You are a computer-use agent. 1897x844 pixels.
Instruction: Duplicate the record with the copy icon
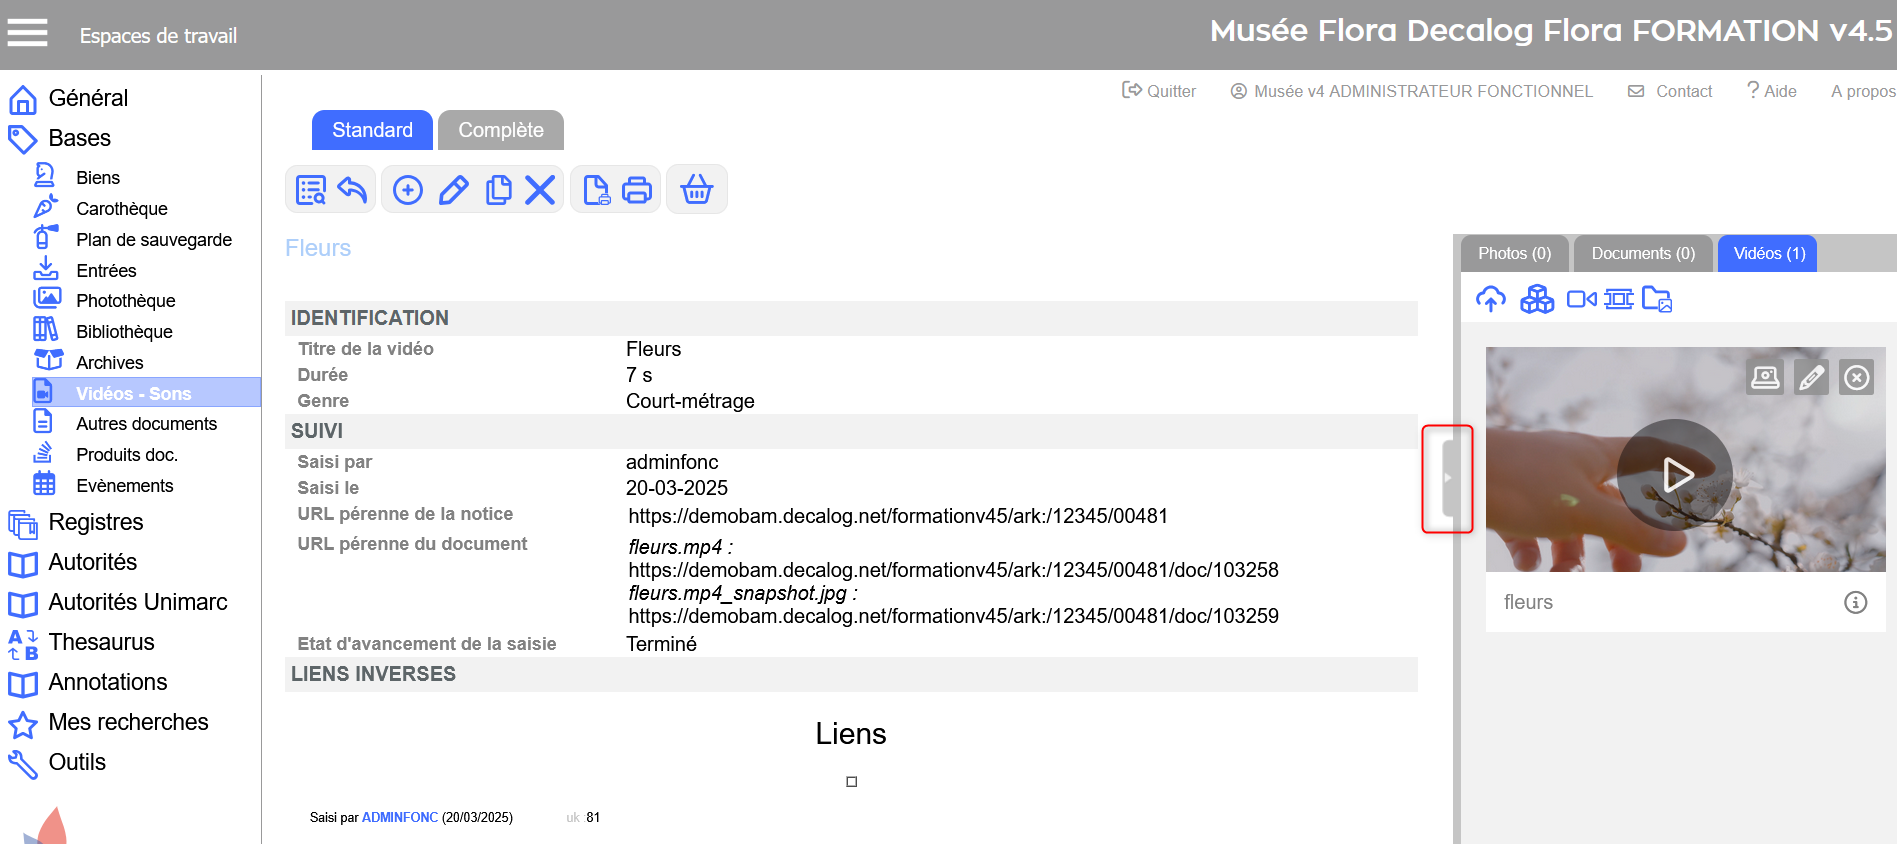point(498,190)
